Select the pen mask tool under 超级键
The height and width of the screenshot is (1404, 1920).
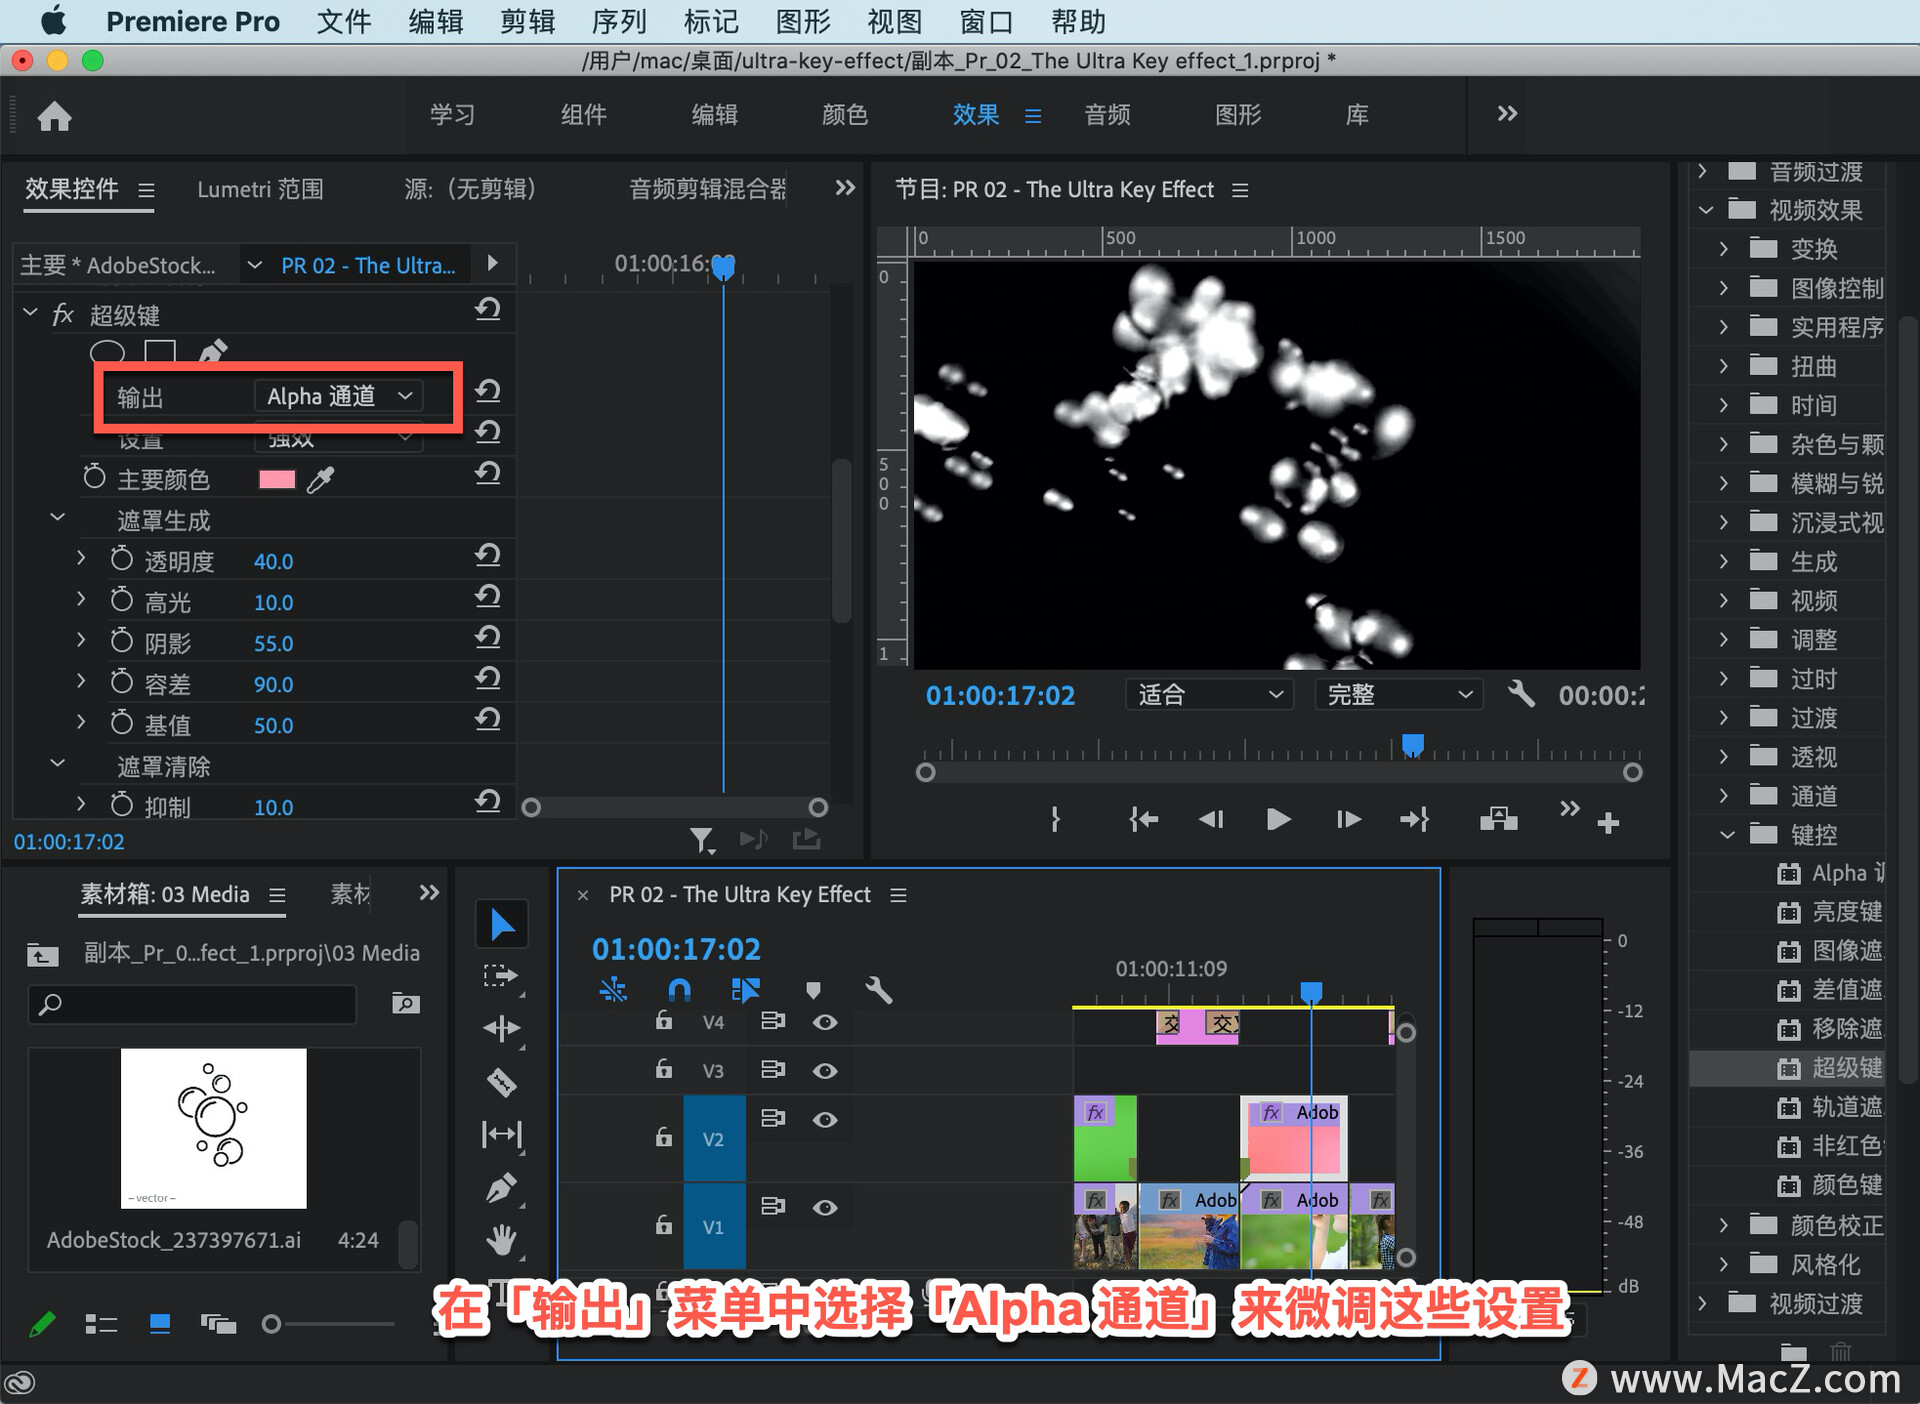(213, 351)
